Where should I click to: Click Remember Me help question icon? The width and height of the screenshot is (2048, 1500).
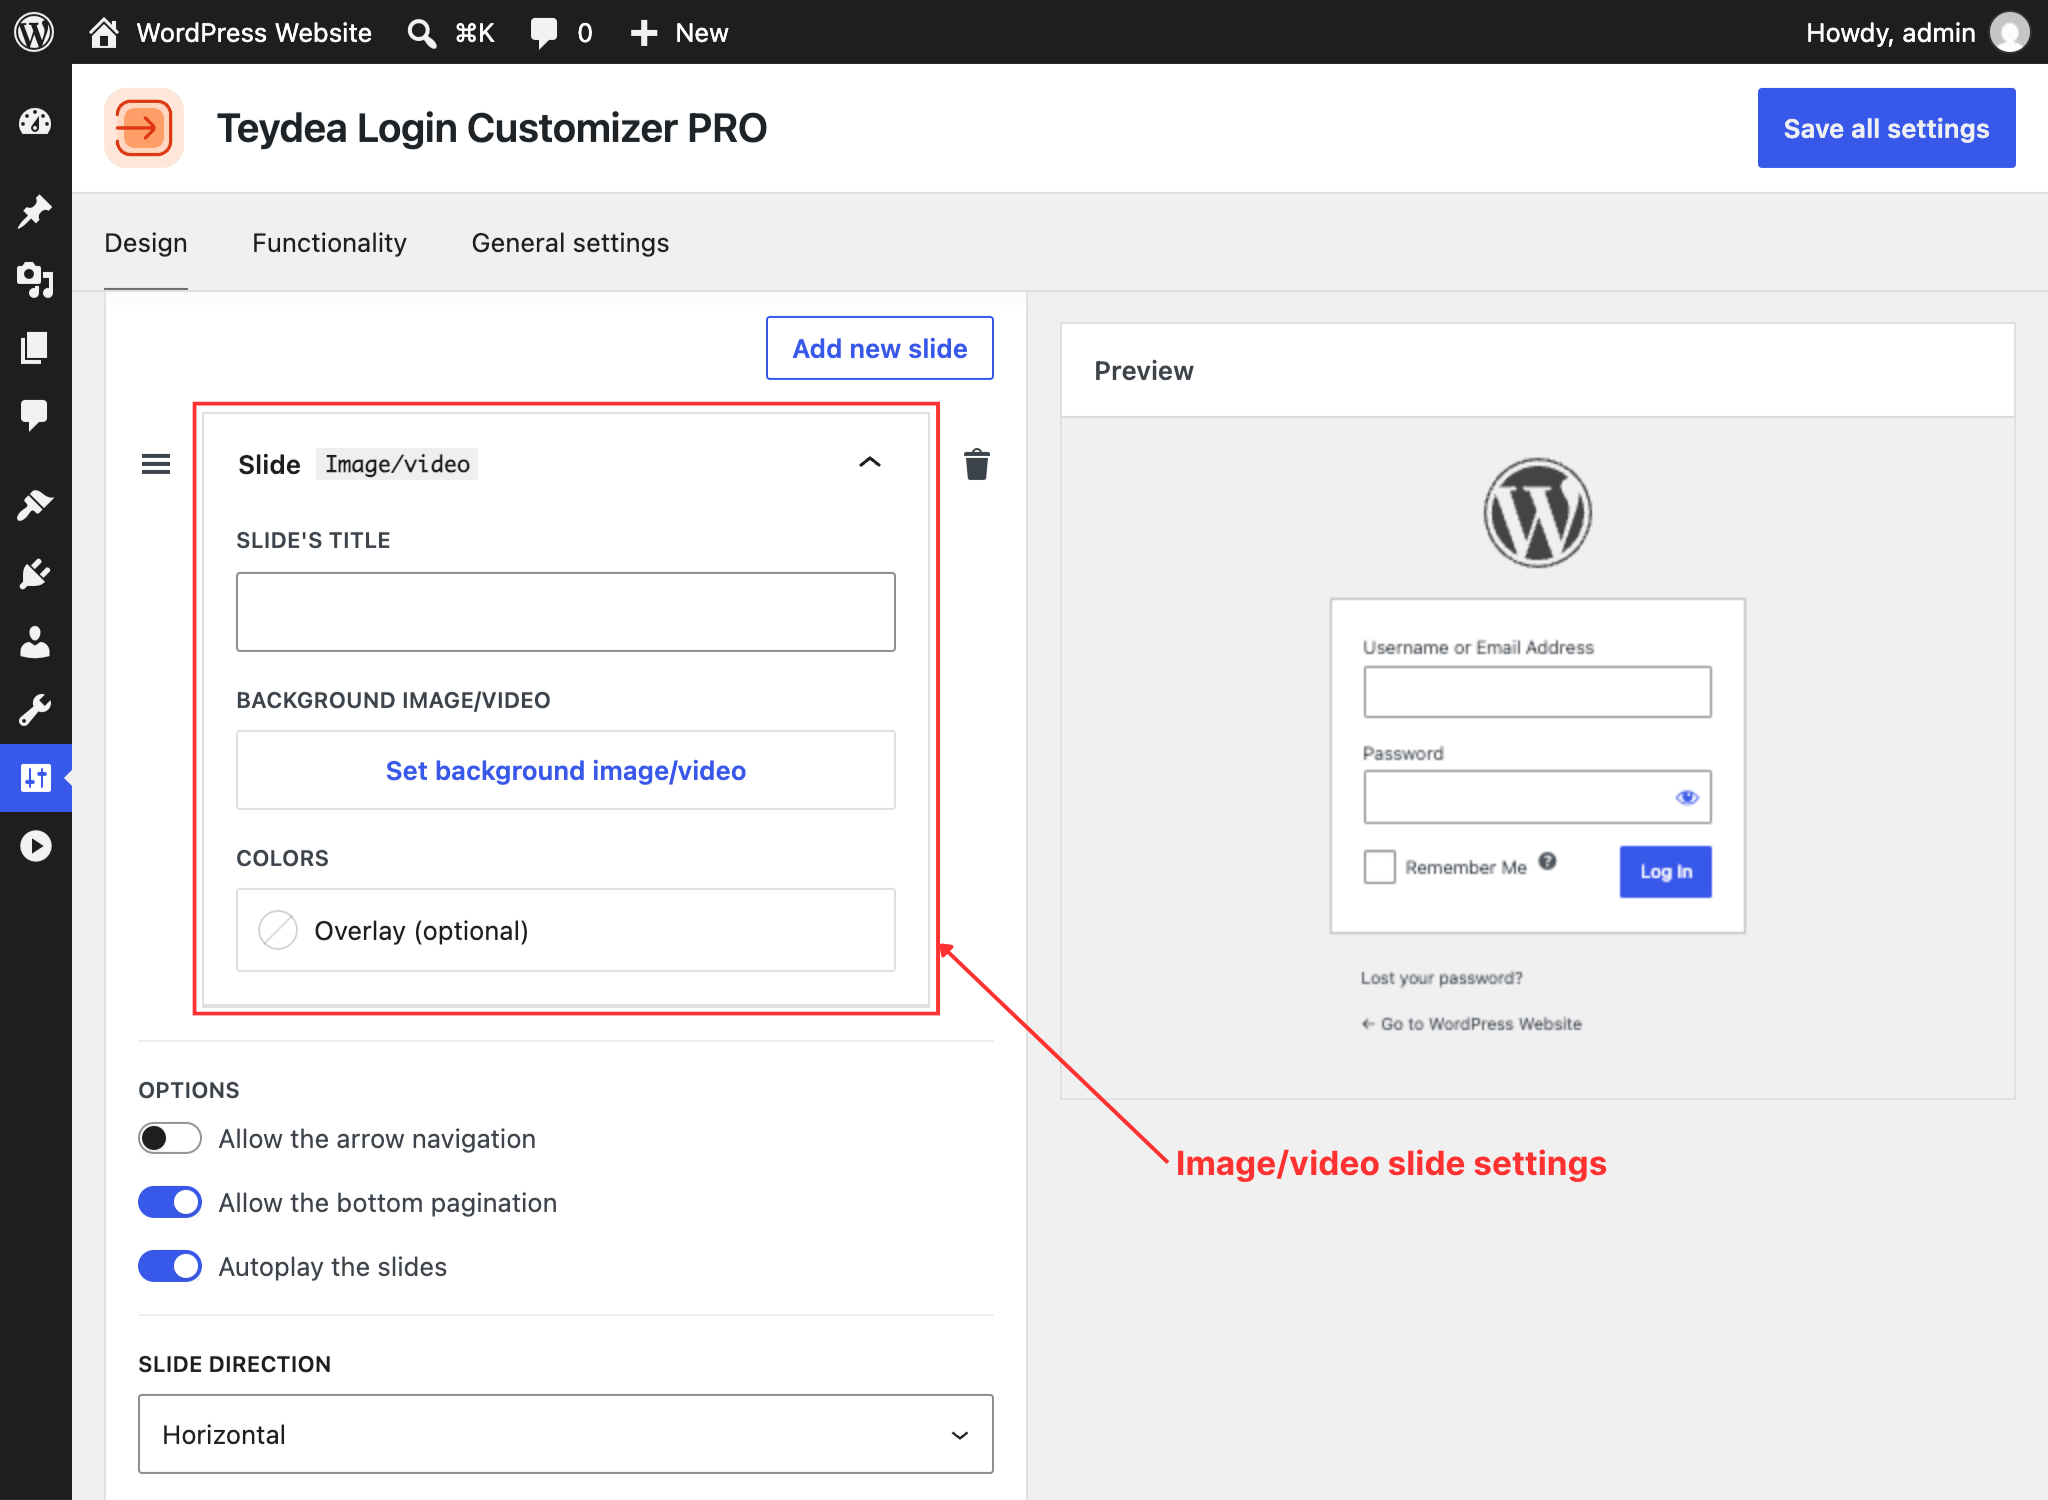coord(1548,861)
